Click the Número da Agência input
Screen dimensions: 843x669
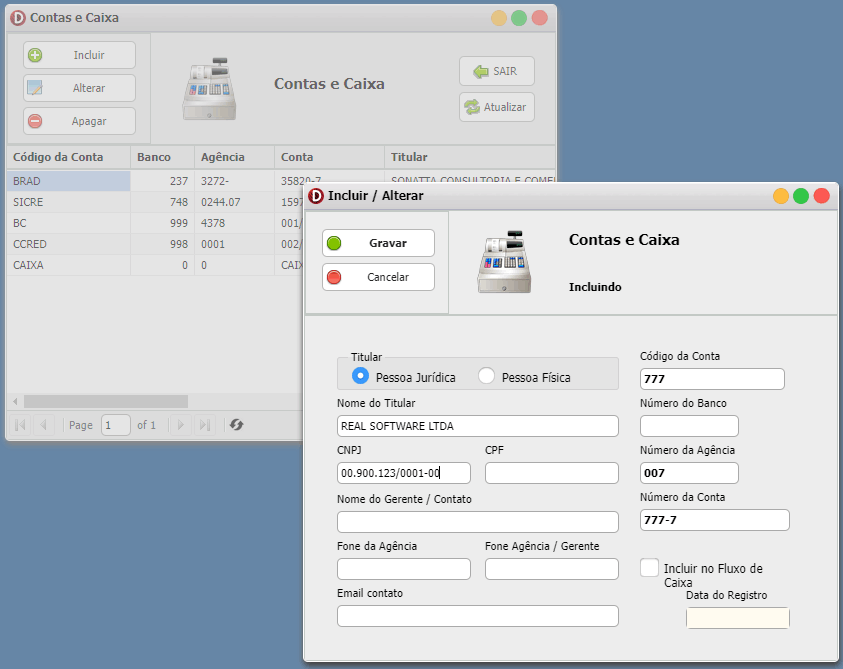pos(689,473)
